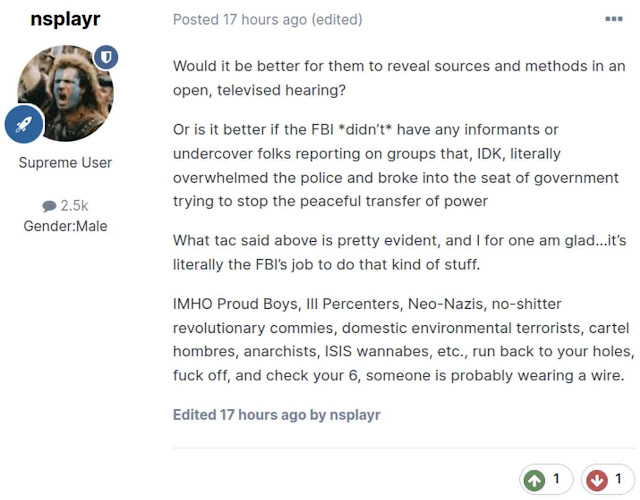
Task: Click the green upvote arrow icon
Action: (x=535, y=479)
